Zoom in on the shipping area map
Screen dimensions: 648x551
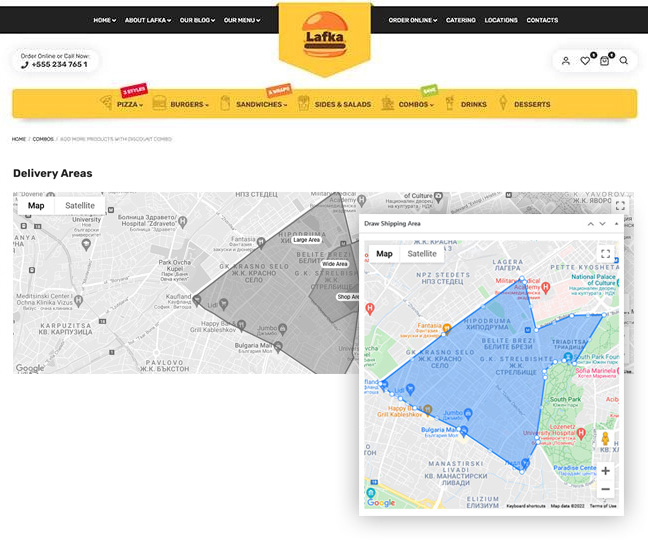605,470
